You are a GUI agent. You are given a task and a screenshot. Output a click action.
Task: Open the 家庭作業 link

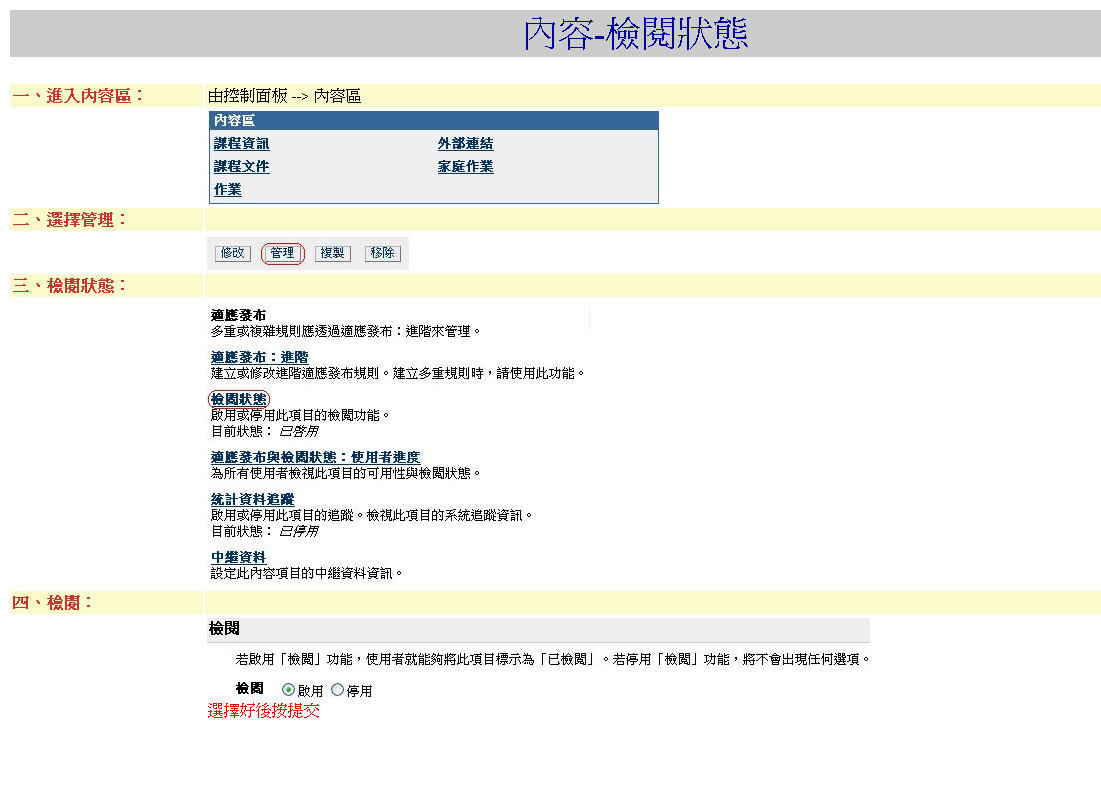(465, 167)
